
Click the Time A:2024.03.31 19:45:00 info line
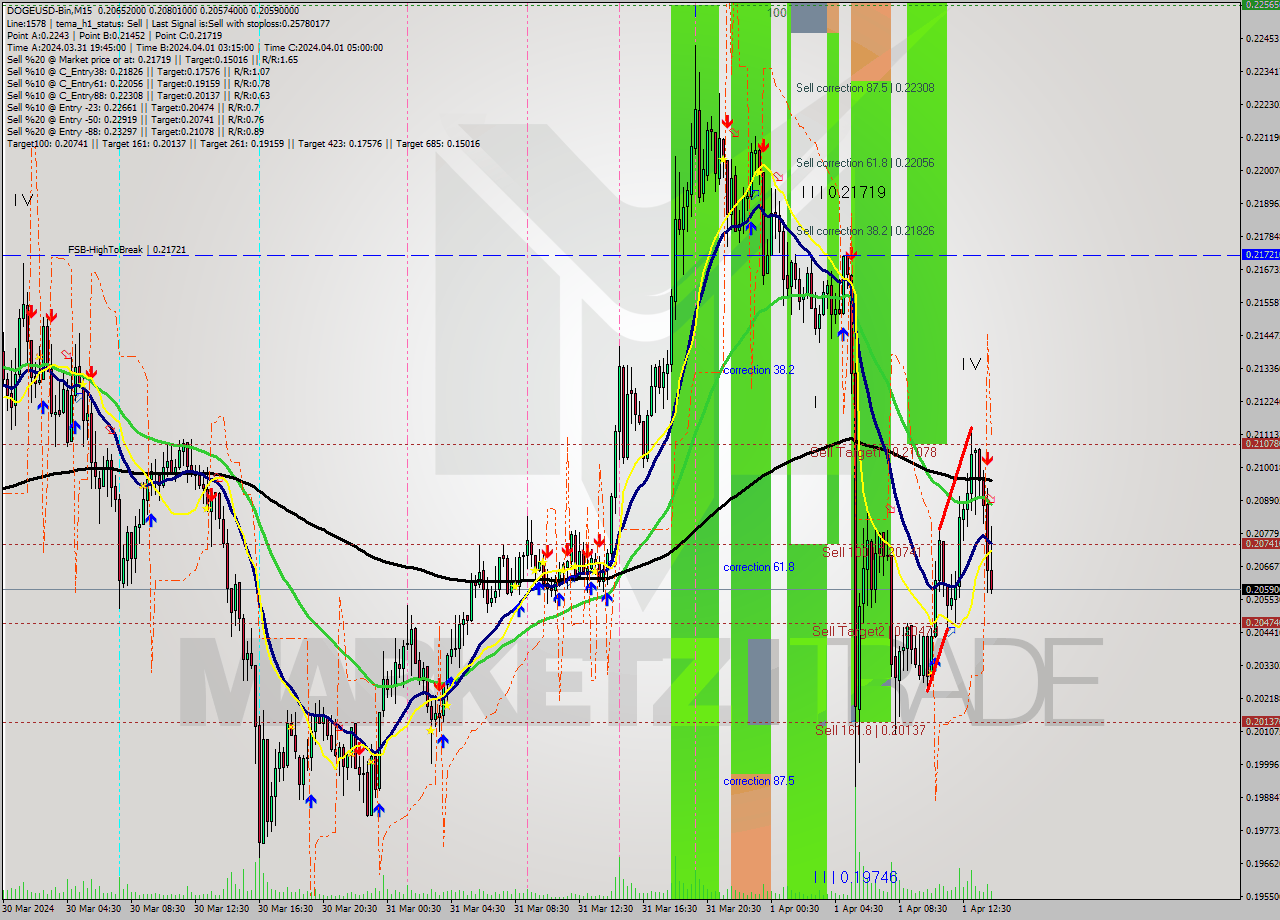click(x=194, y=48)
